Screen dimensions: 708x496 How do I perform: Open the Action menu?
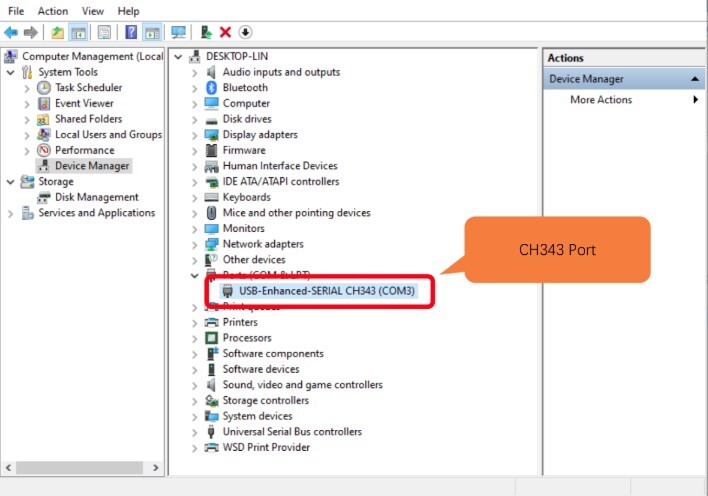point(53,11)
